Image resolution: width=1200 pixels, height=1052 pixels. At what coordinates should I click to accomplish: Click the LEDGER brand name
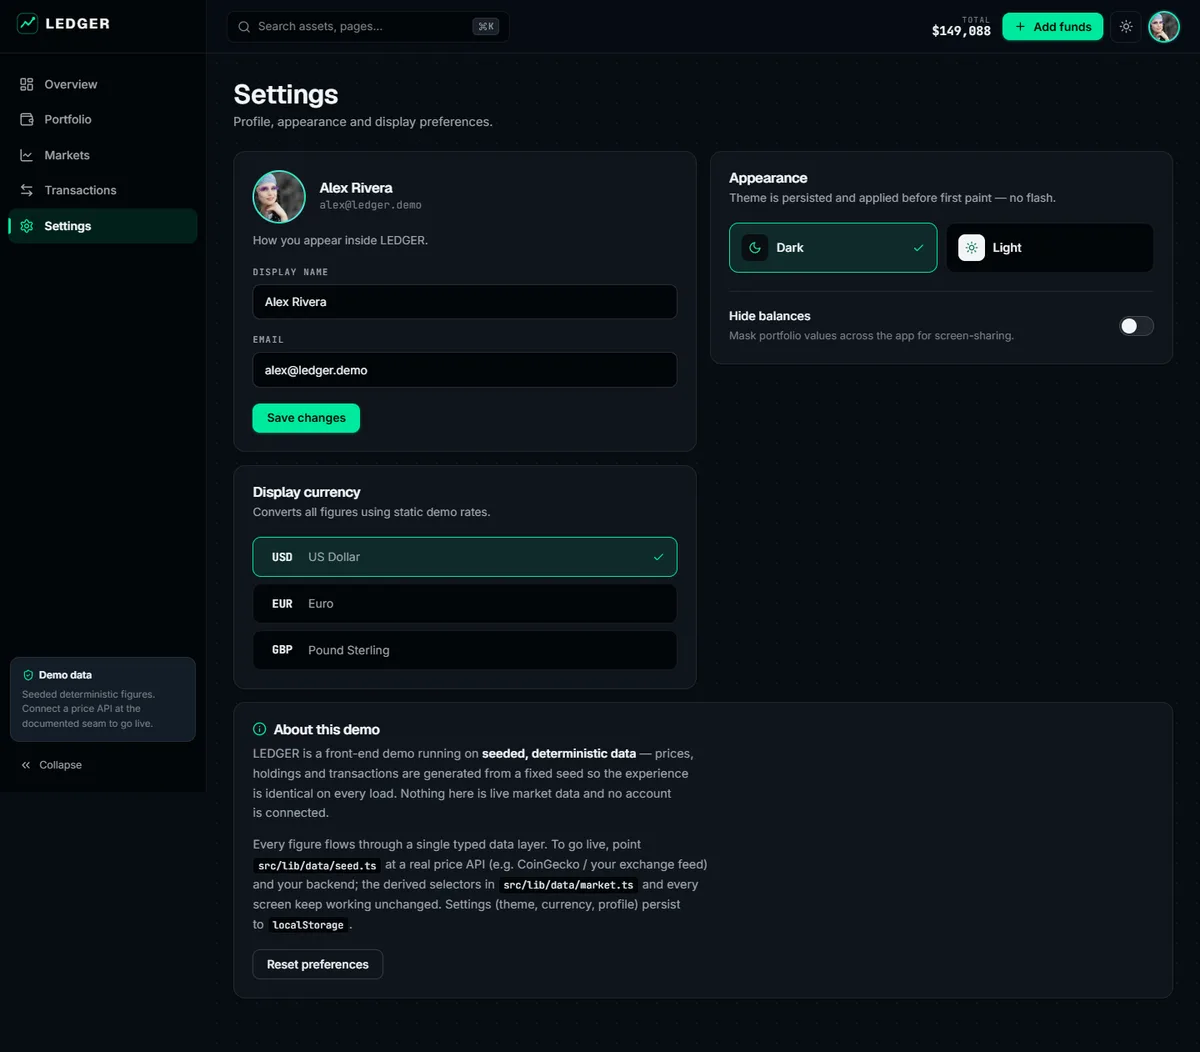coord(78,23)
